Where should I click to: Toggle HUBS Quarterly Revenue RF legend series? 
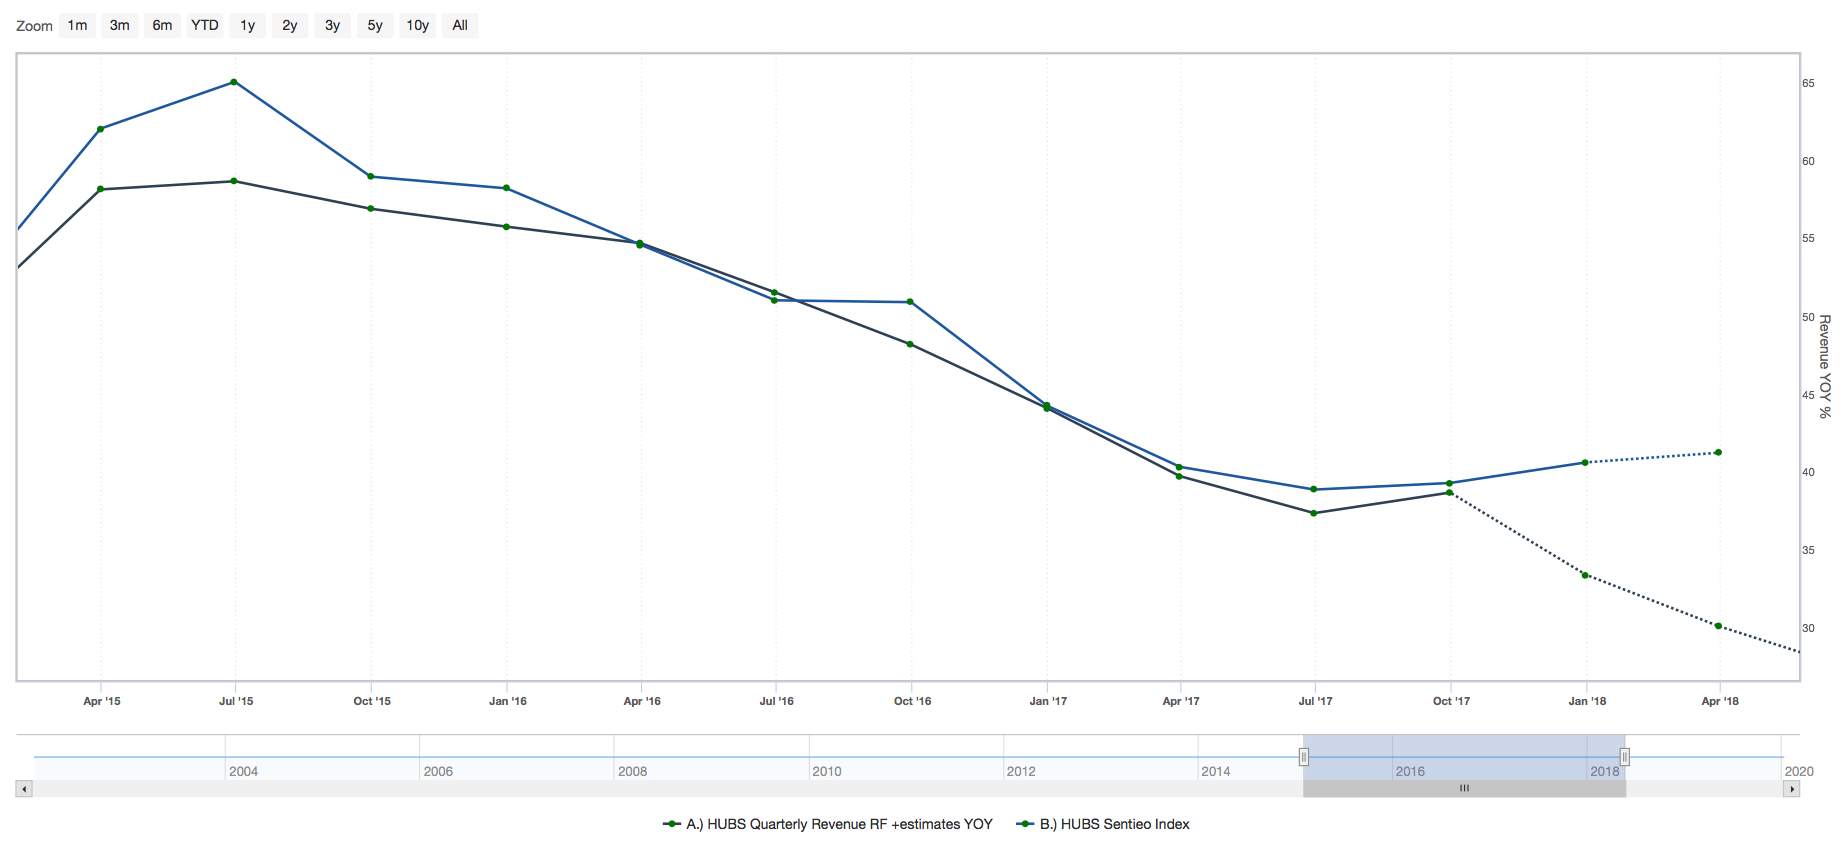[828, 824]
